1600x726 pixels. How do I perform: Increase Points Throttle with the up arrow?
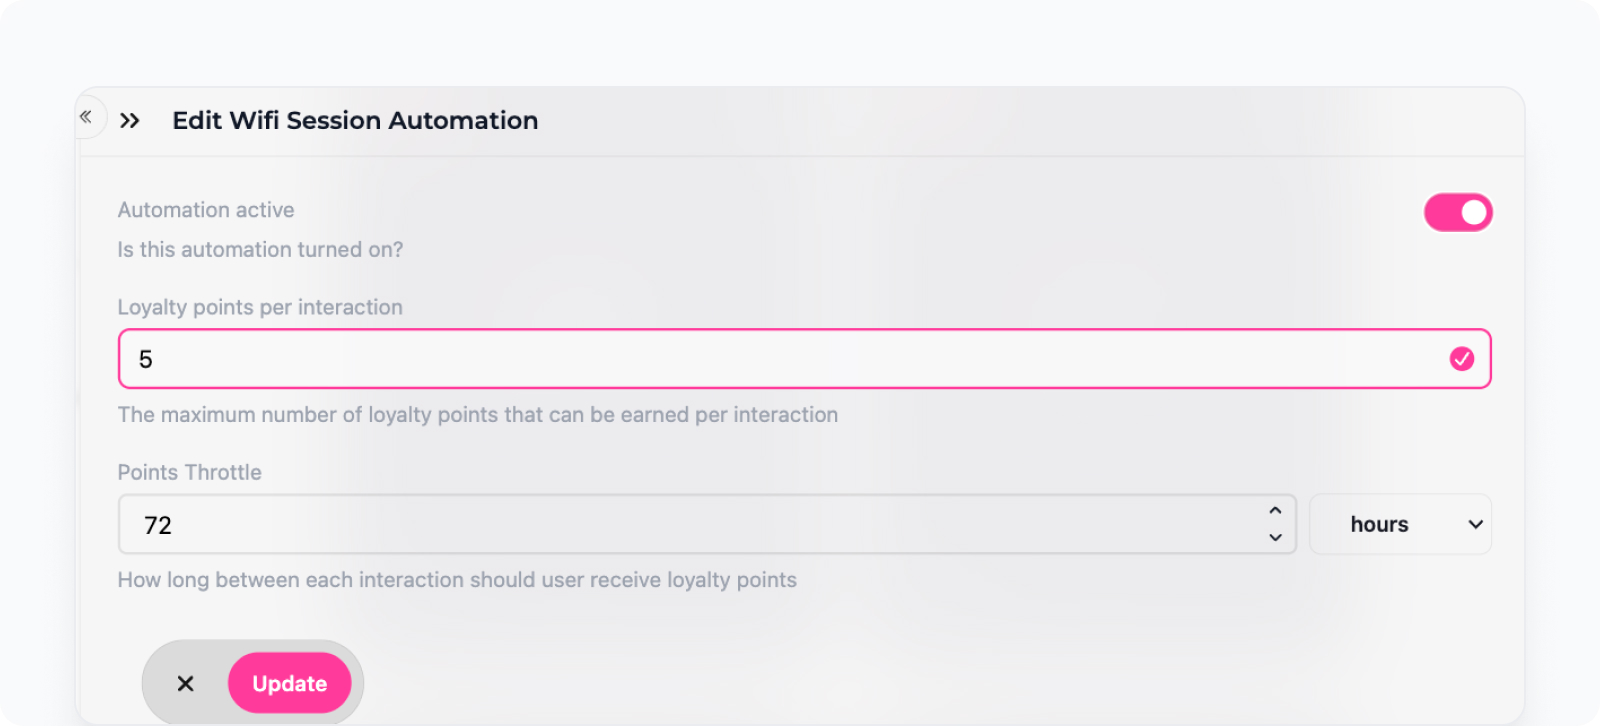coord(1275,510)
